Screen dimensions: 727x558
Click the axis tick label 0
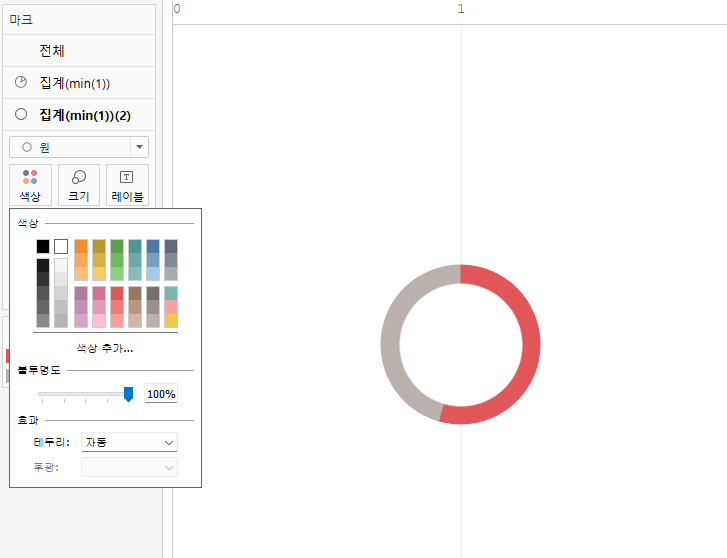click(177, 9)
